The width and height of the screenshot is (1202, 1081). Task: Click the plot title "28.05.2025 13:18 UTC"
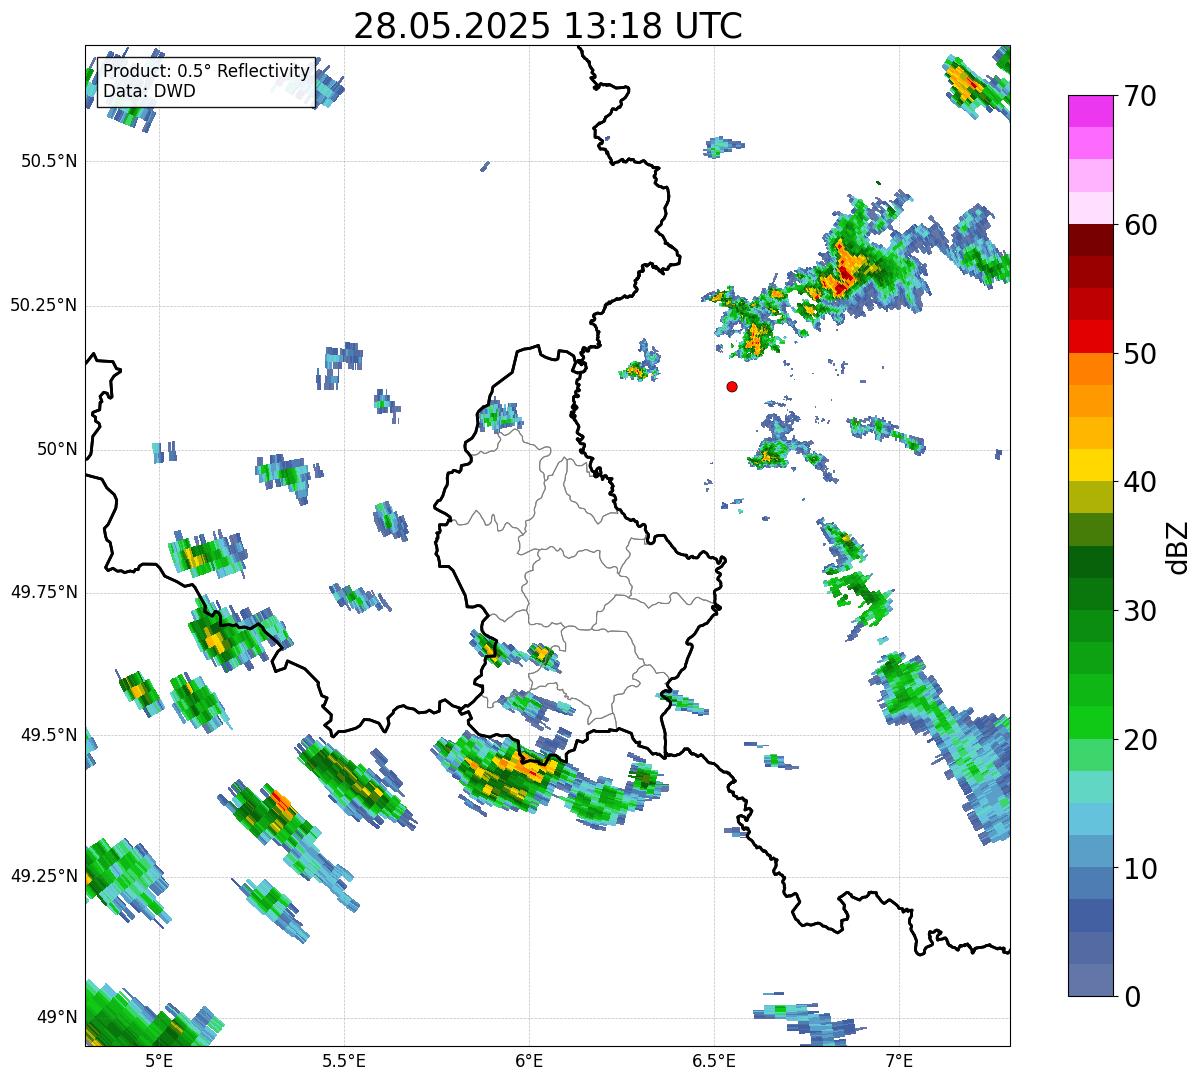548,26
